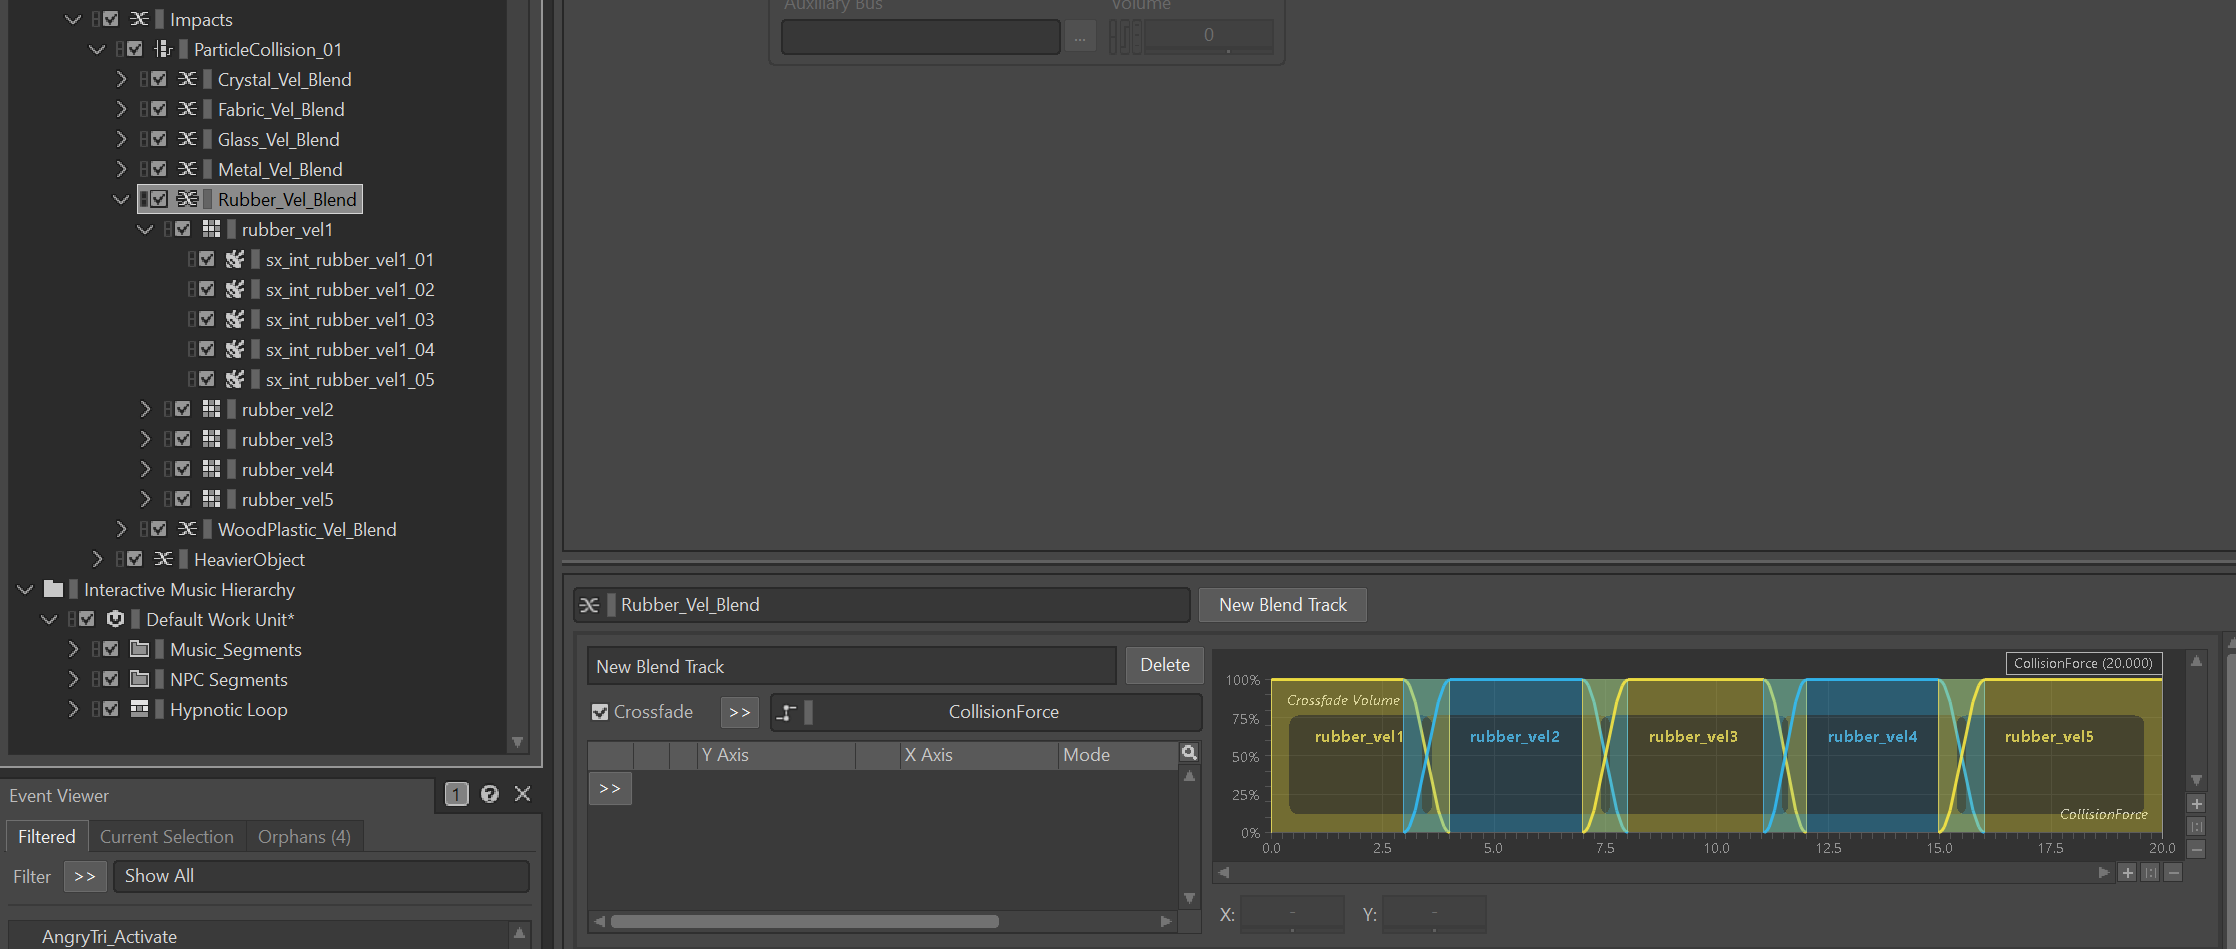
Task: Click the Glass_Vel_Blend blend container icon
Action: tap(187, 139)
